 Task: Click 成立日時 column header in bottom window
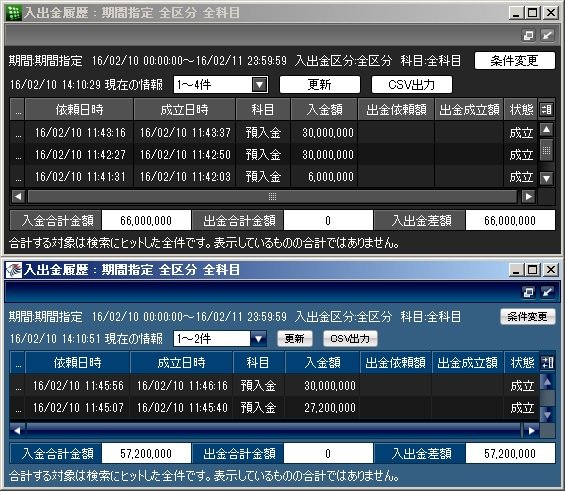pos(182,363)
